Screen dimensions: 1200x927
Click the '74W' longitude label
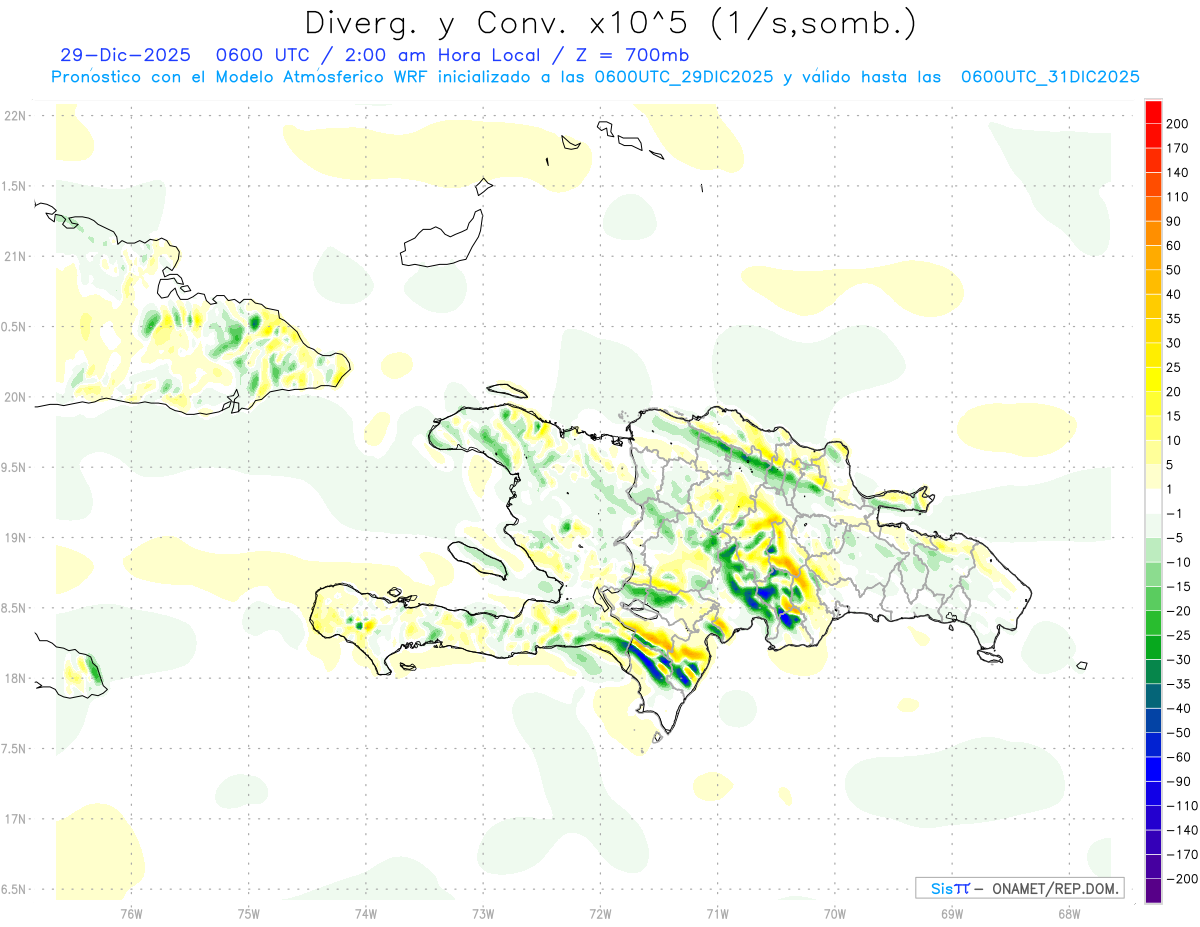coord(366,913)
